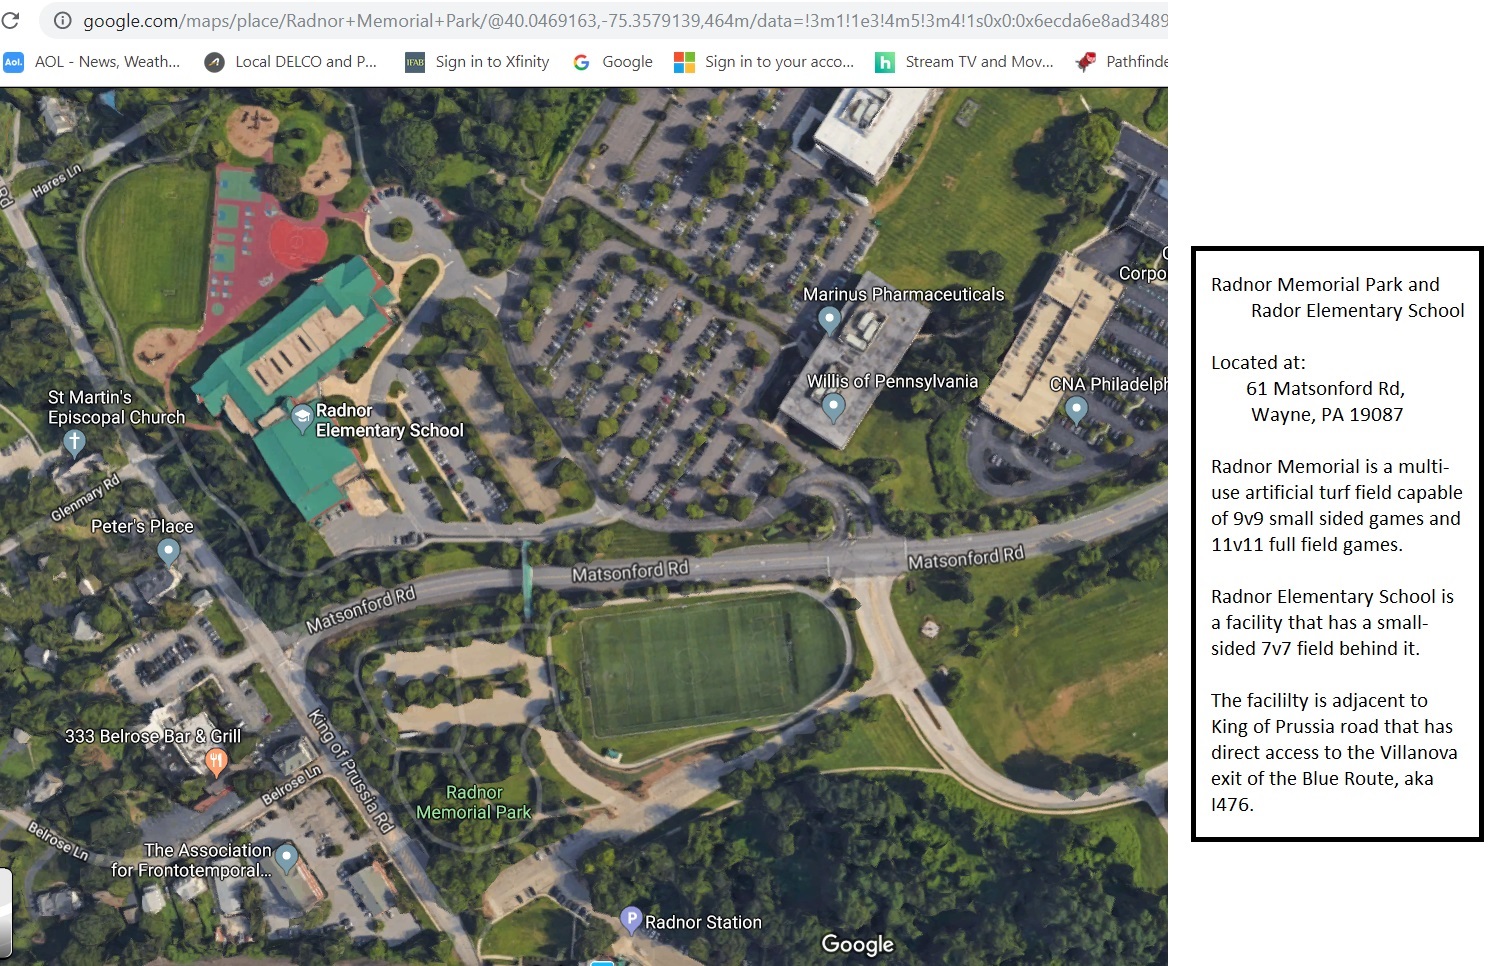1499x966 pixels.
Task: Click 61 Matsonford Rd address text
Action: tap(1325, 388)
